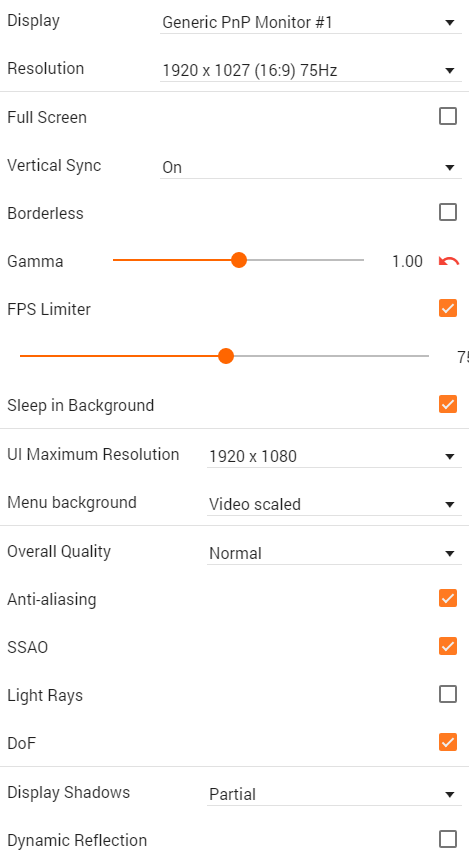Change Menu background from Video scaled

click(x=334, y=504)
